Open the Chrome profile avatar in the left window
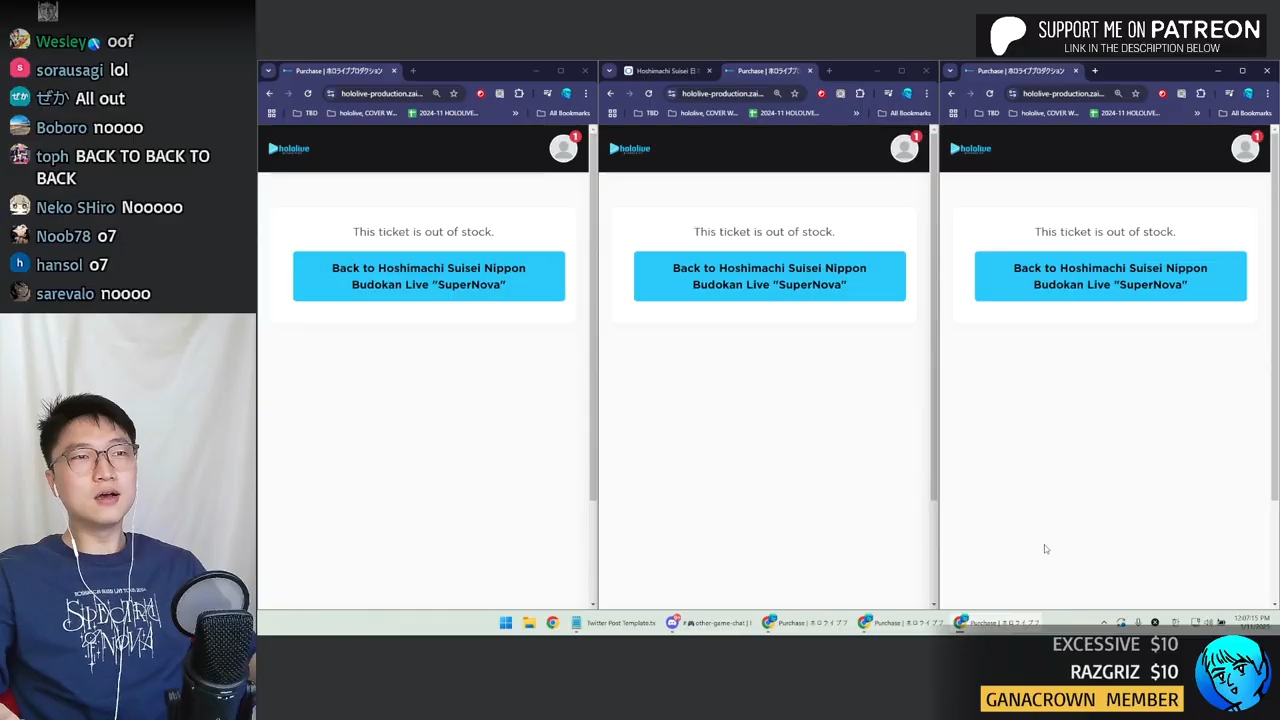 (566, 93)
